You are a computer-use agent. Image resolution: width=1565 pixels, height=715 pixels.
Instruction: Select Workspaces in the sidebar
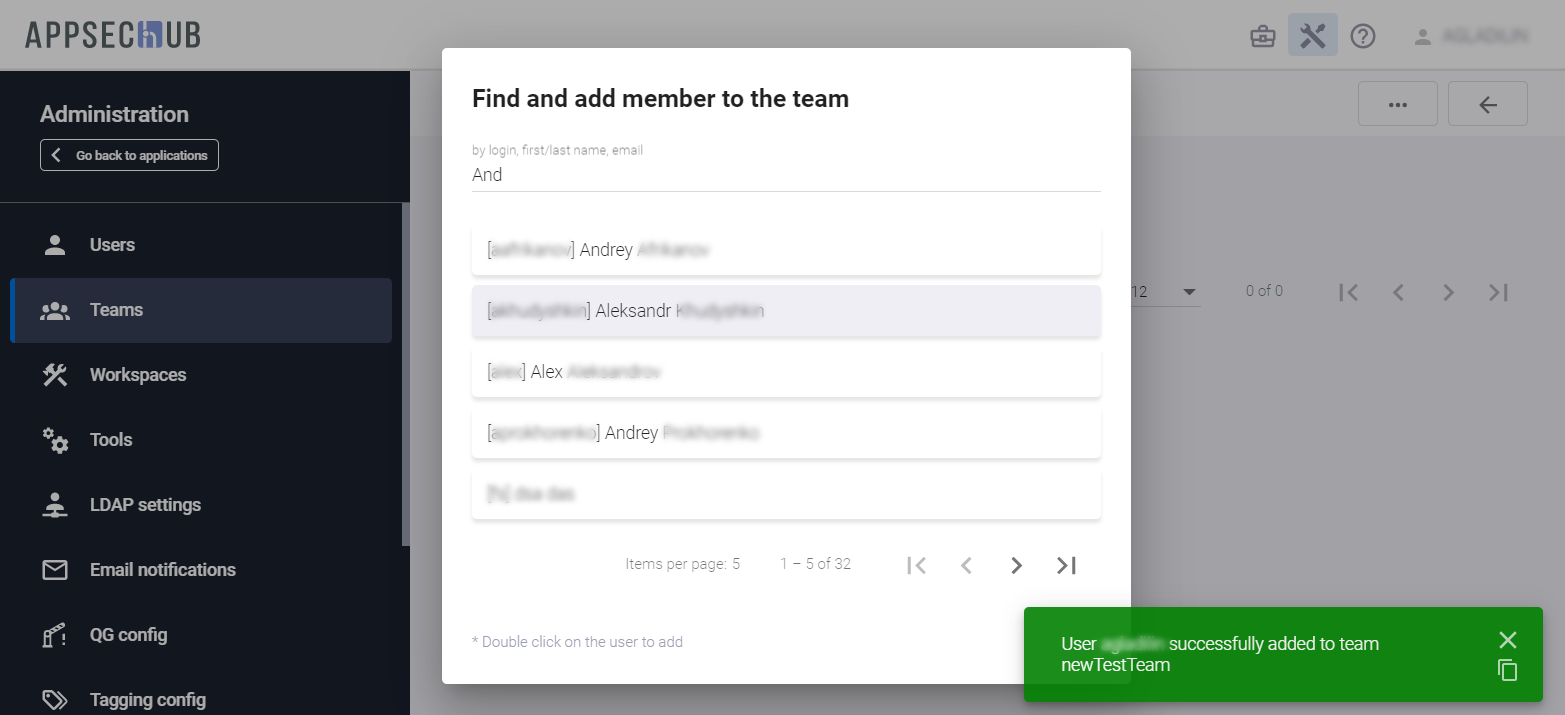(137, 375)
